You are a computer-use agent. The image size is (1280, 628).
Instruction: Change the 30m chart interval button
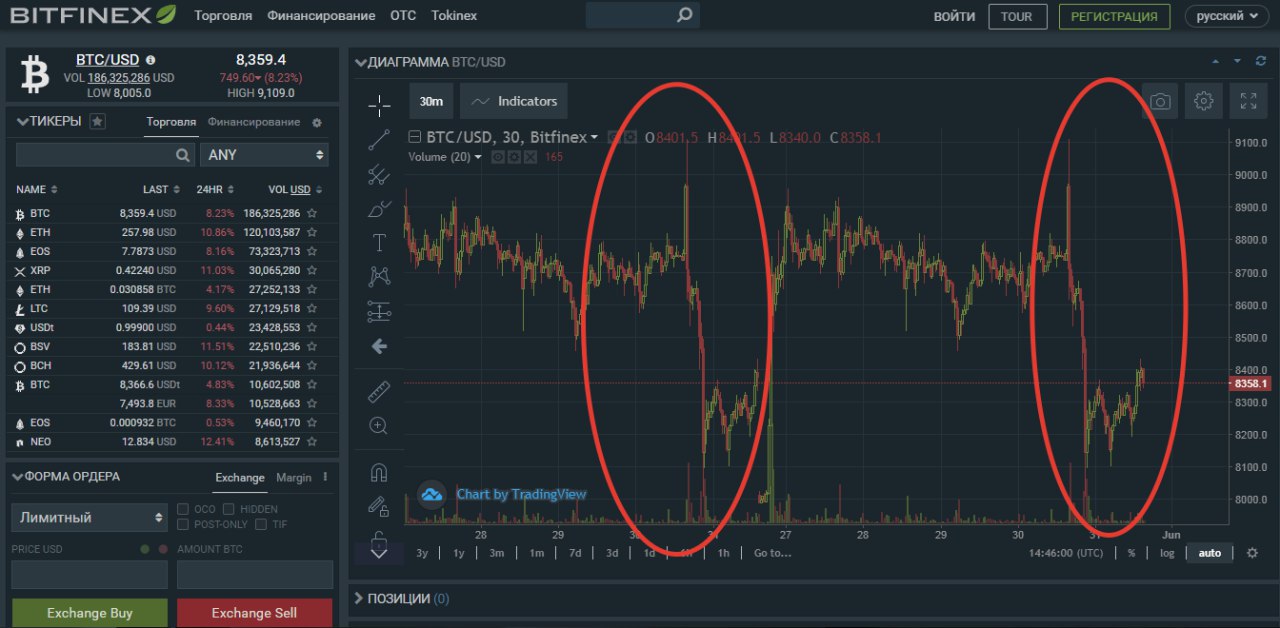(431, 101)
